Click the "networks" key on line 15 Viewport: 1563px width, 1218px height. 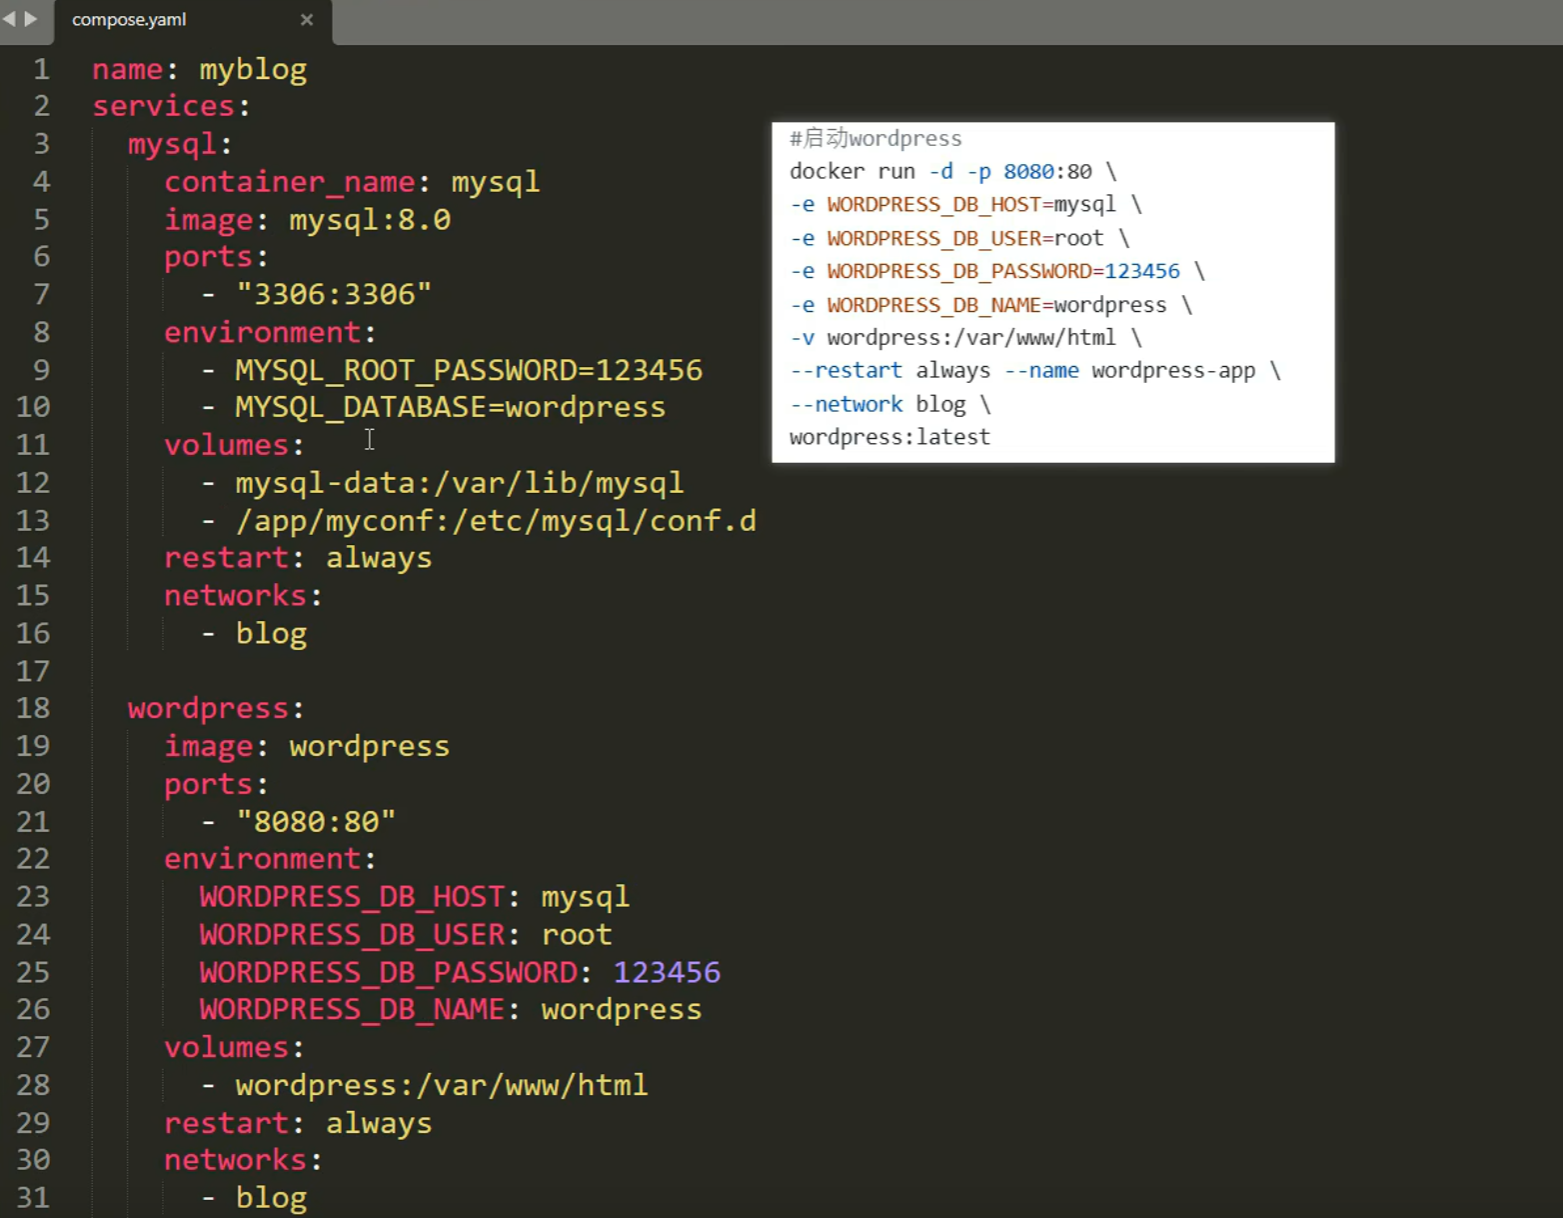pos(235,596)
